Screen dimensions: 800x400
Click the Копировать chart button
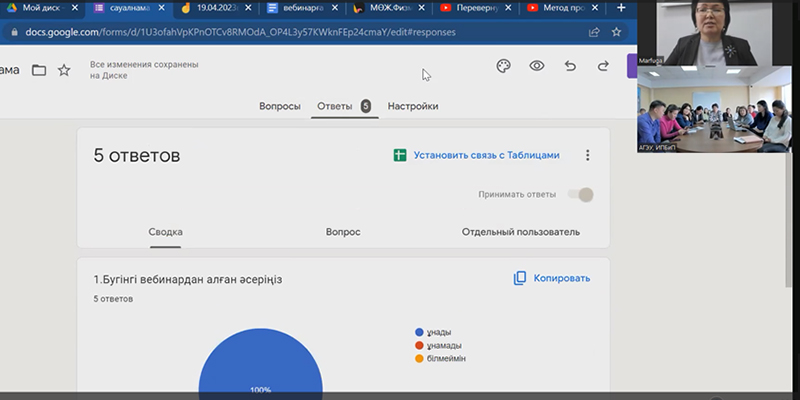[552, 278]
